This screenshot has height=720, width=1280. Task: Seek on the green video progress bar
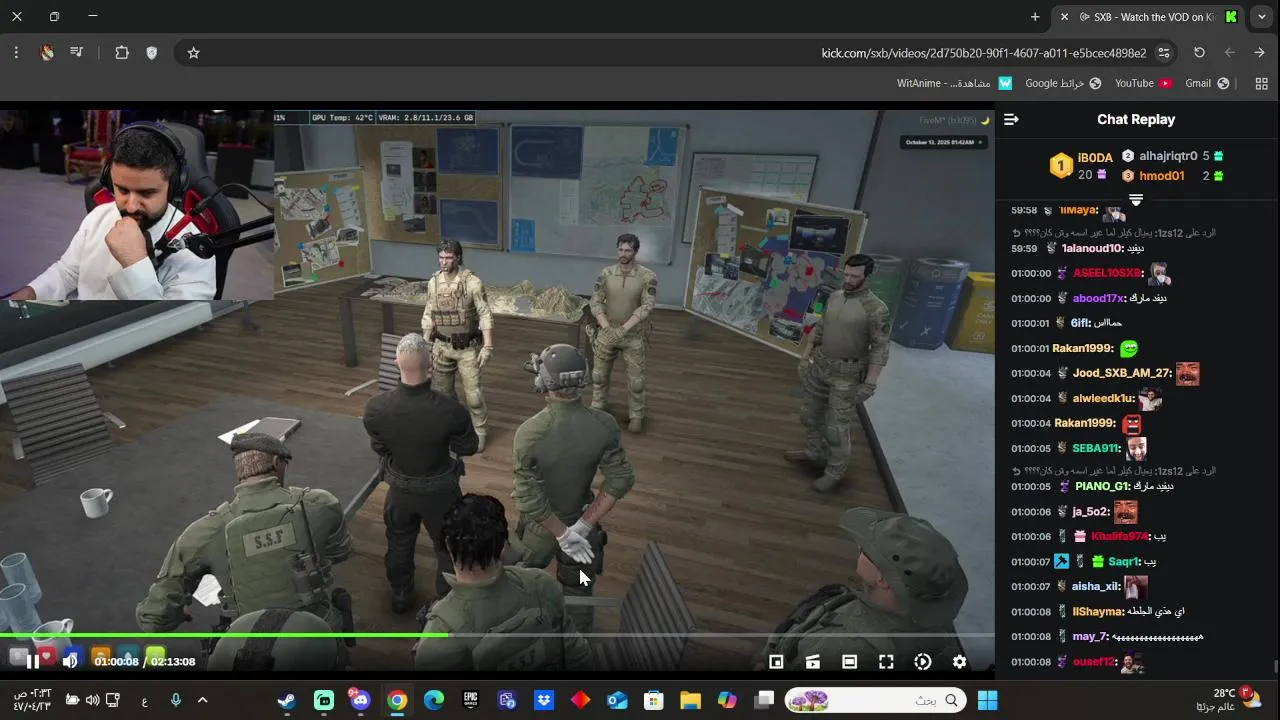pos(497,634)
